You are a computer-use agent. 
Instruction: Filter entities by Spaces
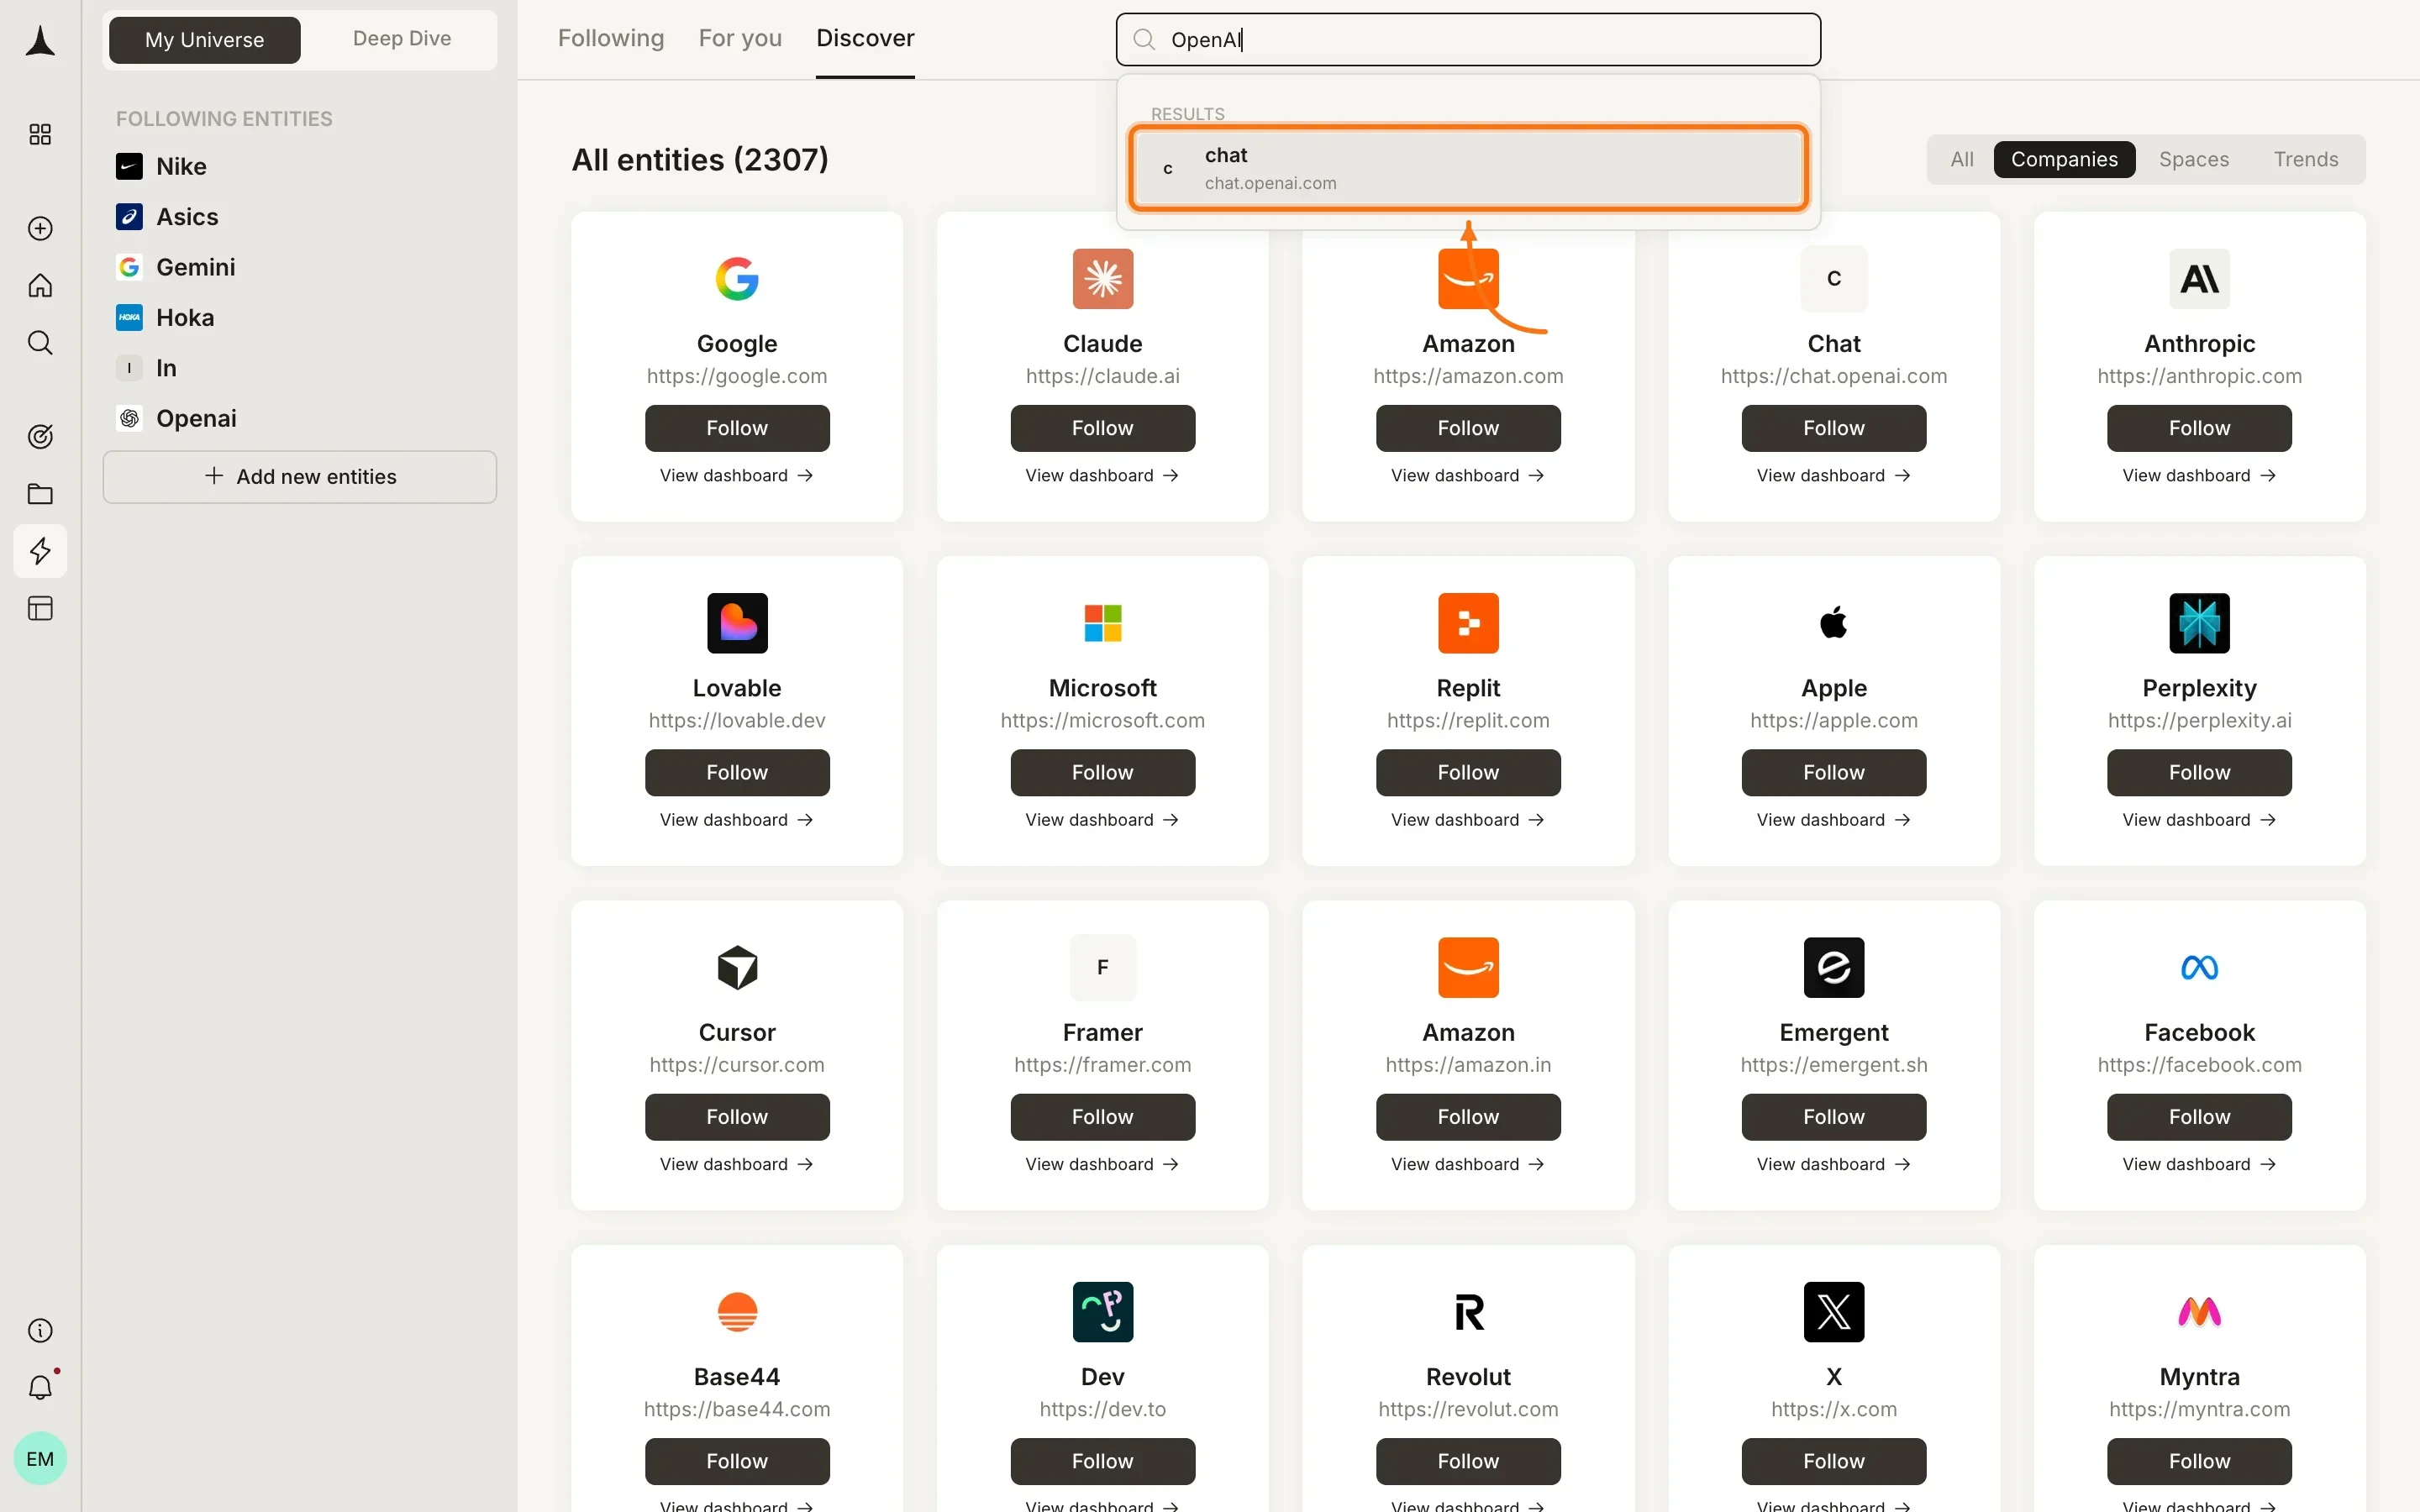(2193, 159)
